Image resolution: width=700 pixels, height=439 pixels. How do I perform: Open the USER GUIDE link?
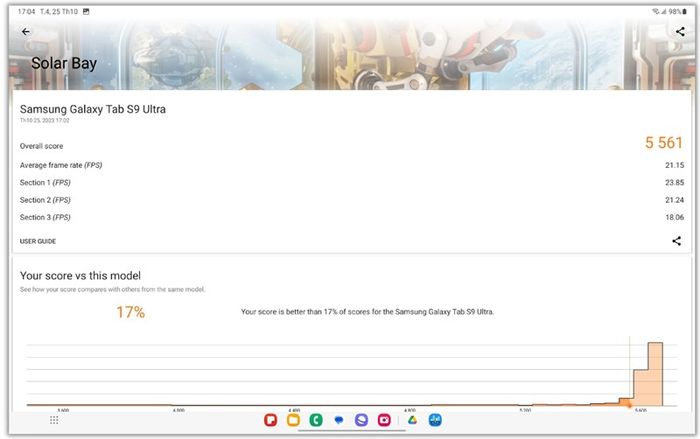(x=38, y=241)
